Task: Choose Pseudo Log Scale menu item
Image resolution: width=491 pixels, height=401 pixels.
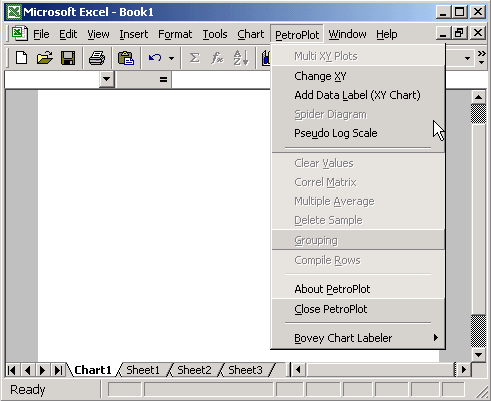Action: (x=358, y=133)
